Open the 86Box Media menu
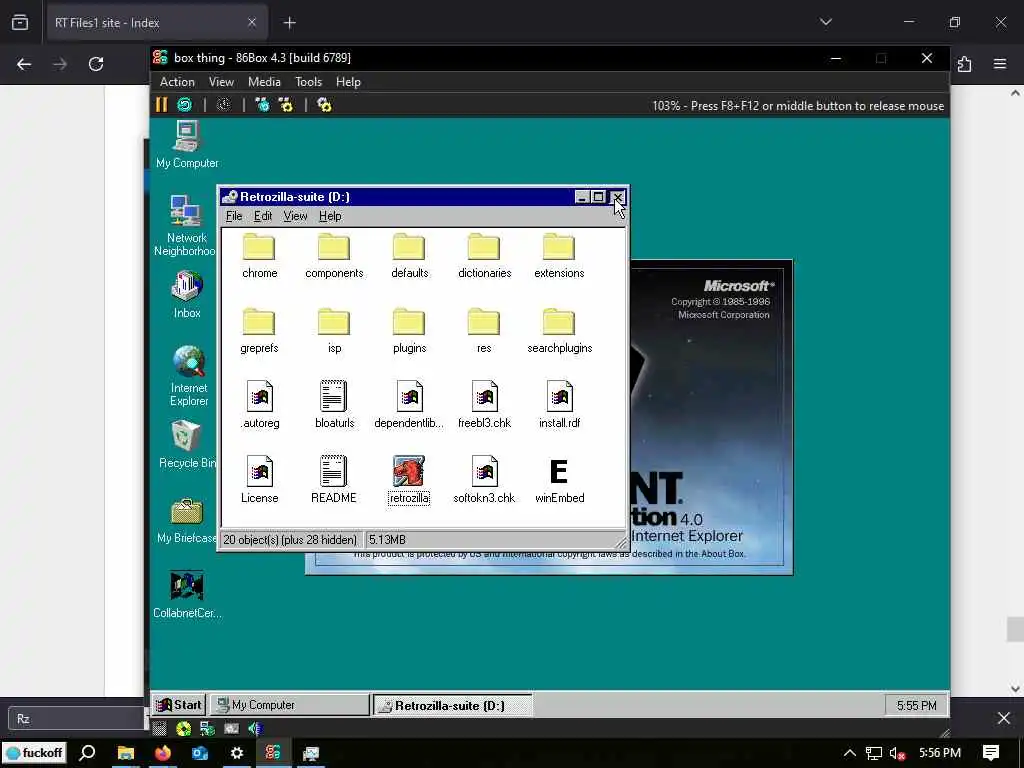The height and width of the screenshot is (768, 1024). [x=264, y=82]
